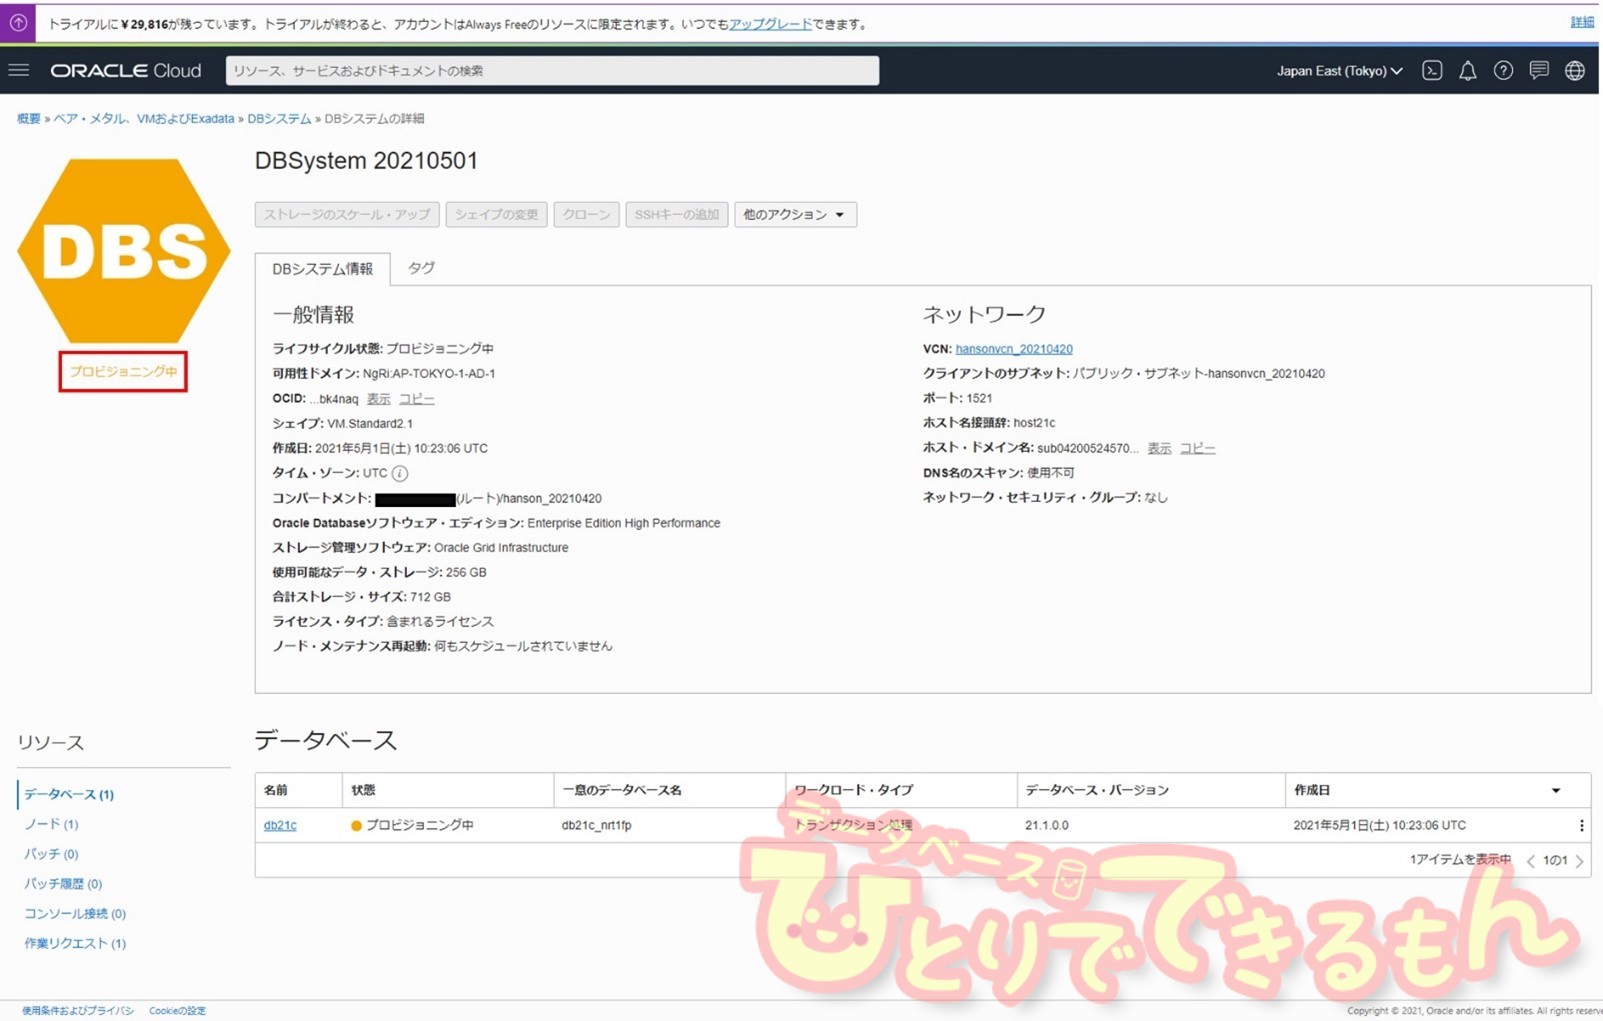This screenshot has height=1021, width=1603.
Task: Open the help question mark icon
Action: (x=1503, y=71)
